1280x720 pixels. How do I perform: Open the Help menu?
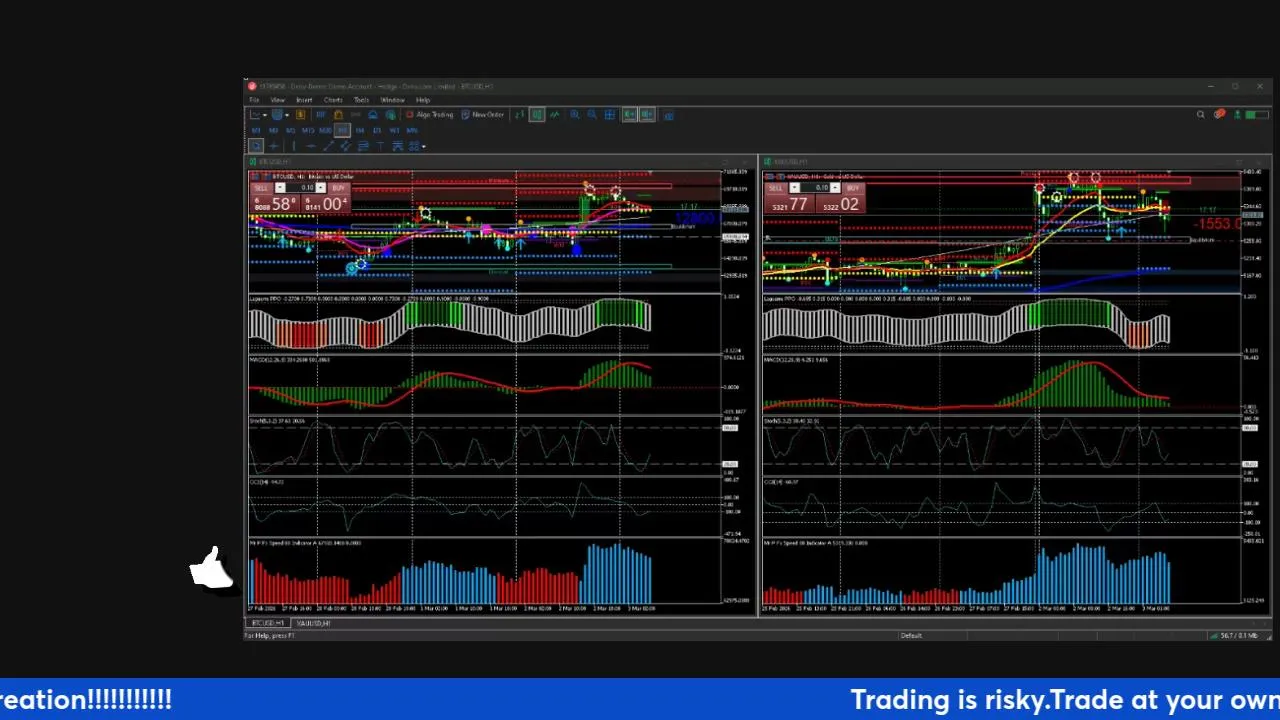[423, 100]
